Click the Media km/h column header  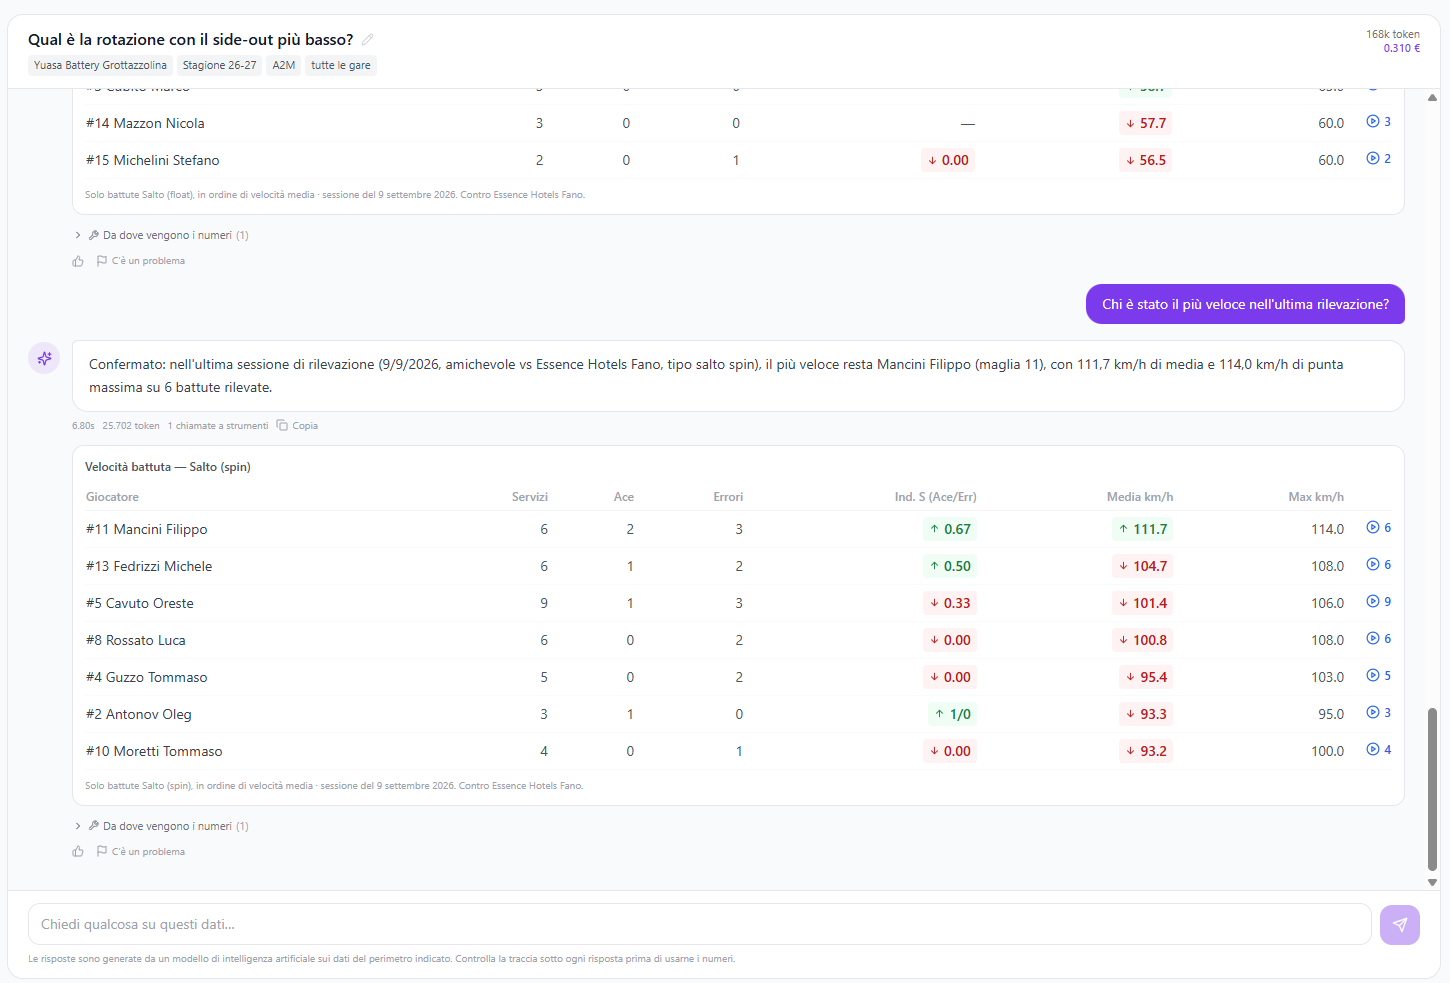click(1140, 497)
